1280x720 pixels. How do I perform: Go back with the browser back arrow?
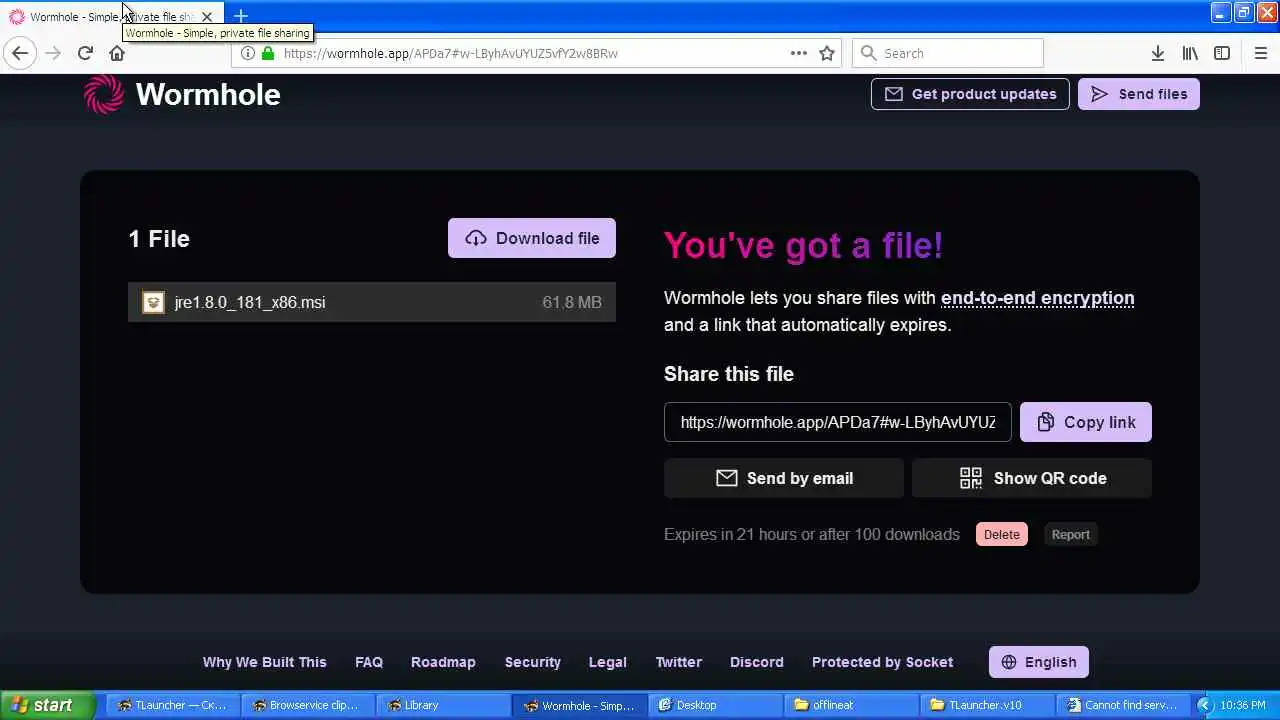pos(20,53)
